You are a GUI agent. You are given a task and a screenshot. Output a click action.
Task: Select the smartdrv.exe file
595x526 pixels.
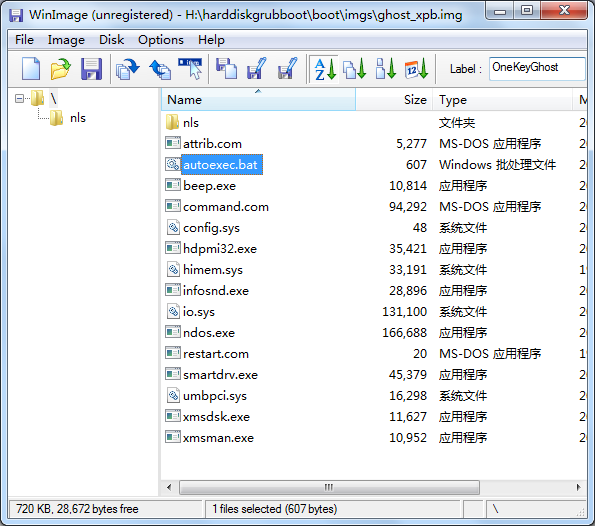tap(220, 375)
